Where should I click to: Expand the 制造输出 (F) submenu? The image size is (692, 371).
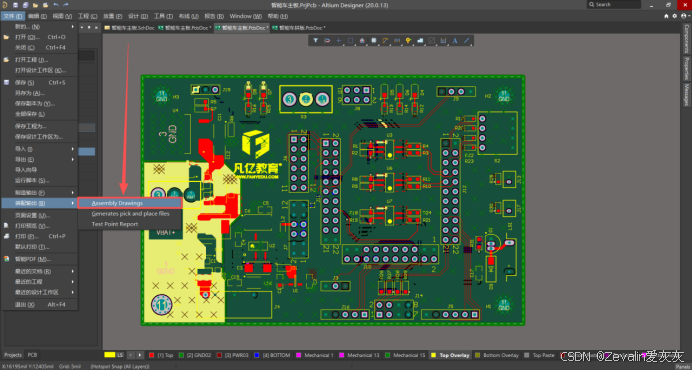[40, 192]
